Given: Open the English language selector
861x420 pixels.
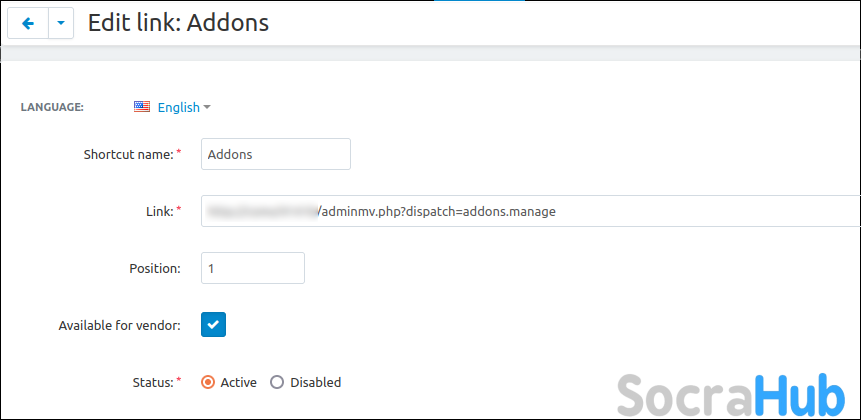Looking at the screenshot, I should (179, 107).
